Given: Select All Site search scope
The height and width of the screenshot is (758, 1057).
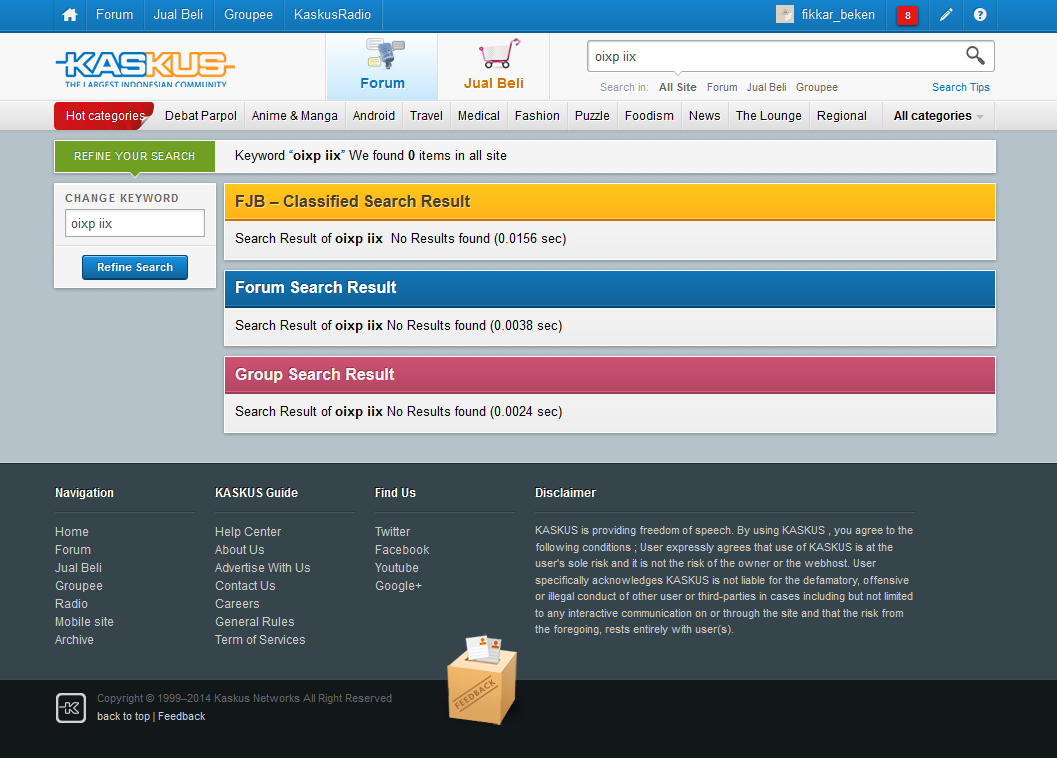Looking at the screenshot, I should [x=677, y=87].
